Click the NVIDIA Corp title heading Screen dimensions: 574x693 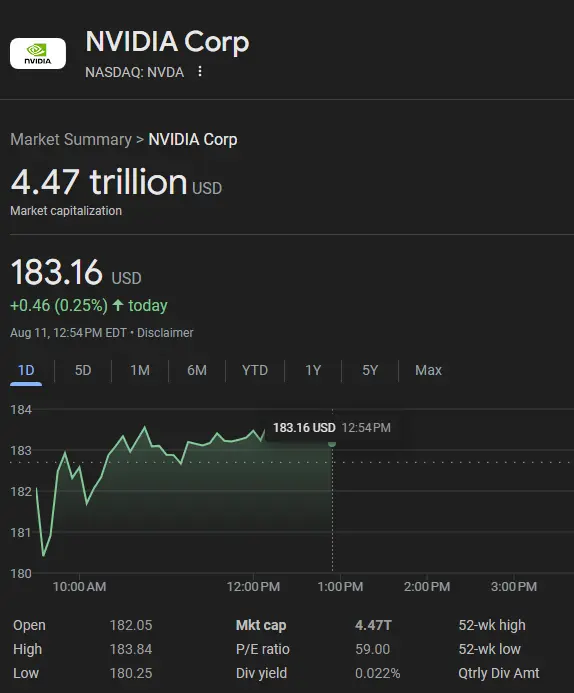pos(167,42)
